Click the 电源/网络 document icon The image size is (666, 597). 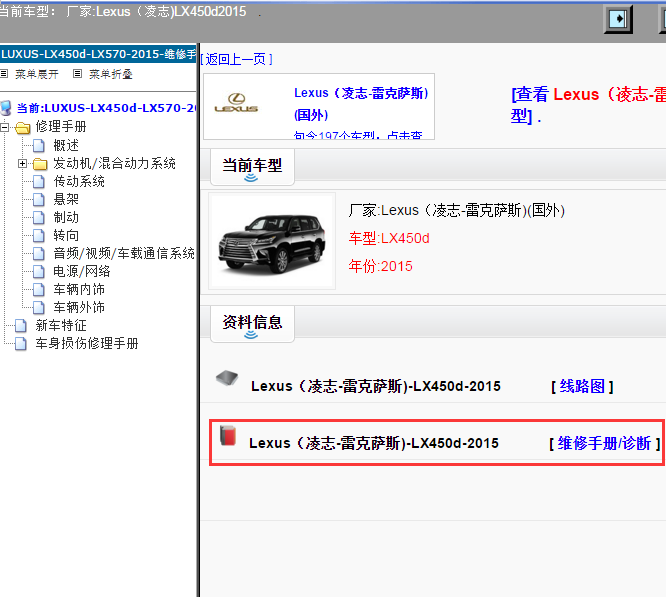(39, 271)
